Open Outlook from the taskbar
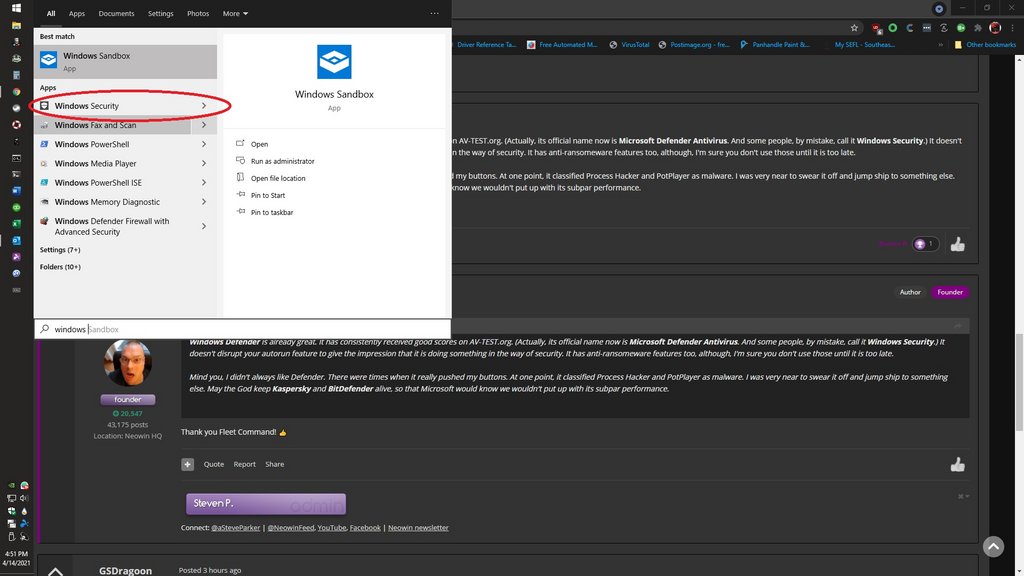The image size is (1024, 576). [16, 240]
